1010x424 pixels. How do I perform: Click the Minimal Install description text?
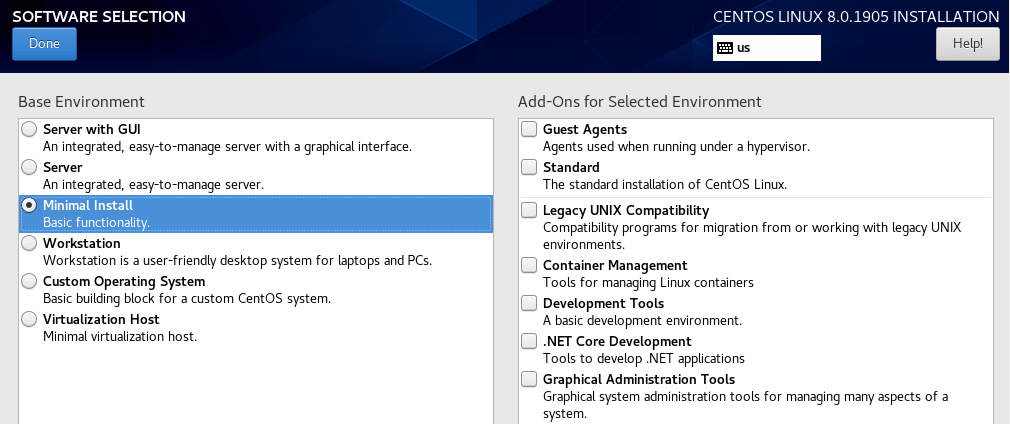click(x=96, y=222)
